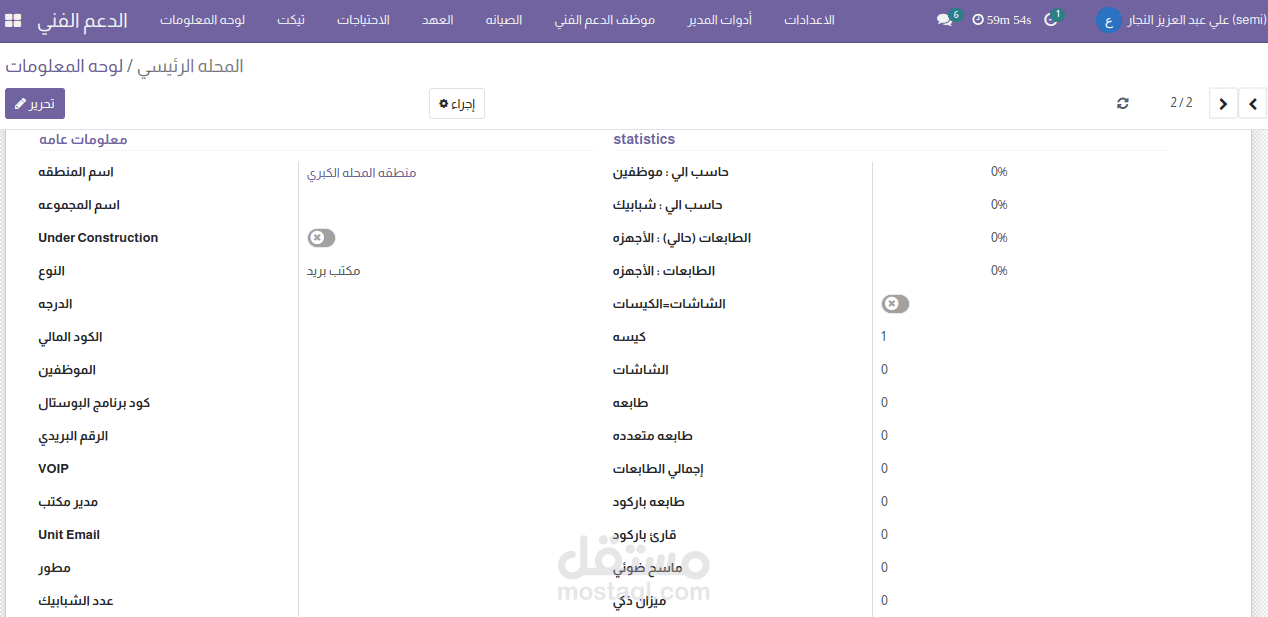
Task: Open the apps grid menu icon
Action: [x=13, y=21]
